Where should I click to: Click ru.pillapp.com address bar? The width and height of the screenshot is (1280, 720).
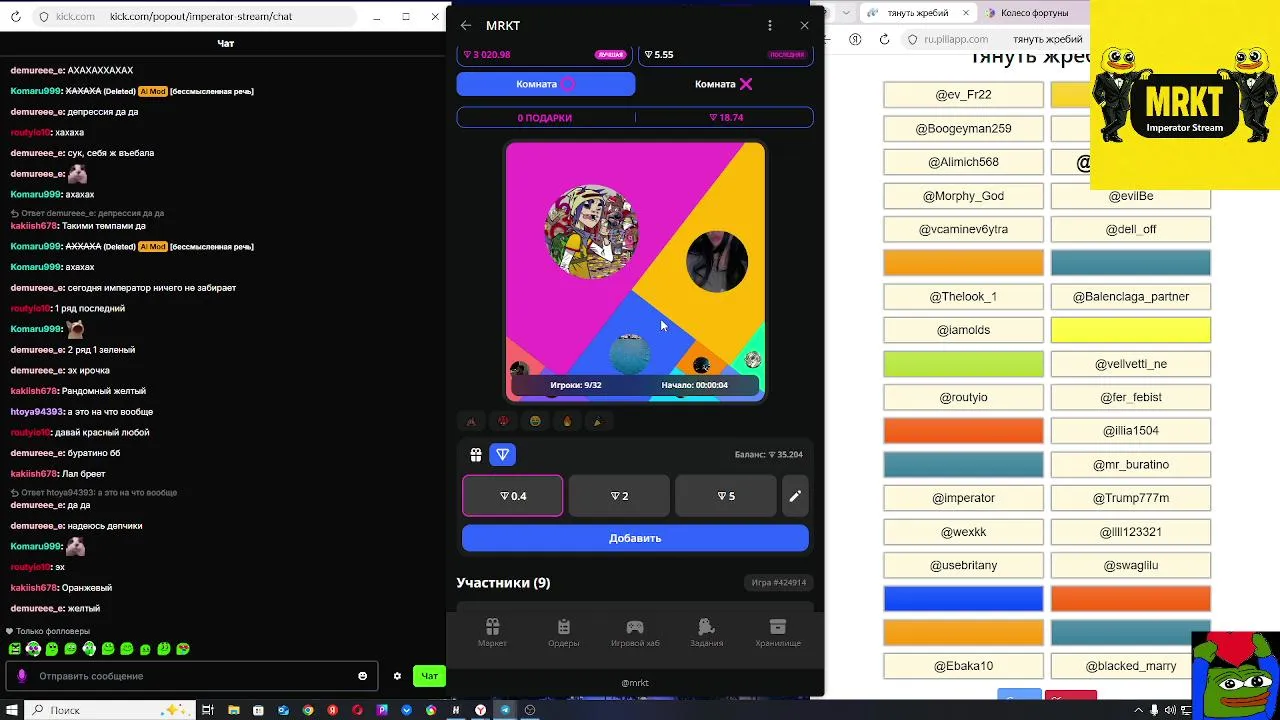(x=995, y=39)
